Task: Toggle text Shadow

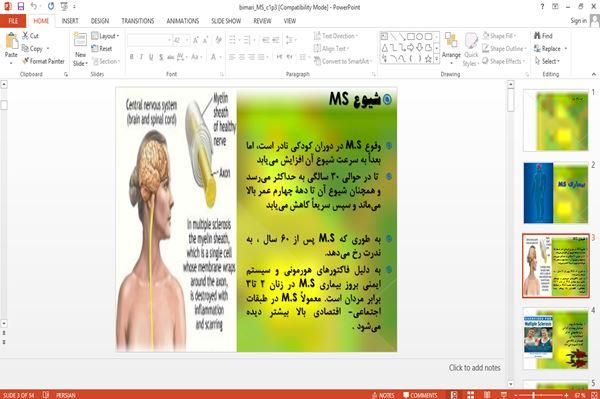Action: click(x=161, y=57)
